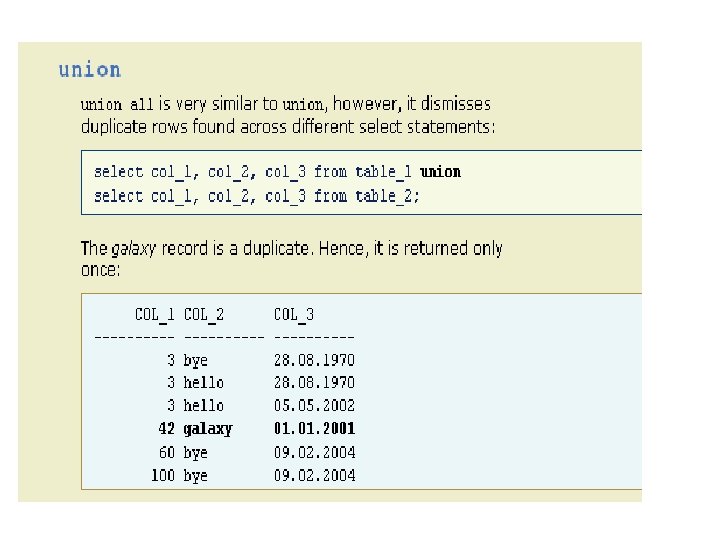
Task: Click 'table_1' in the first select statement
Action: (383, 172)
